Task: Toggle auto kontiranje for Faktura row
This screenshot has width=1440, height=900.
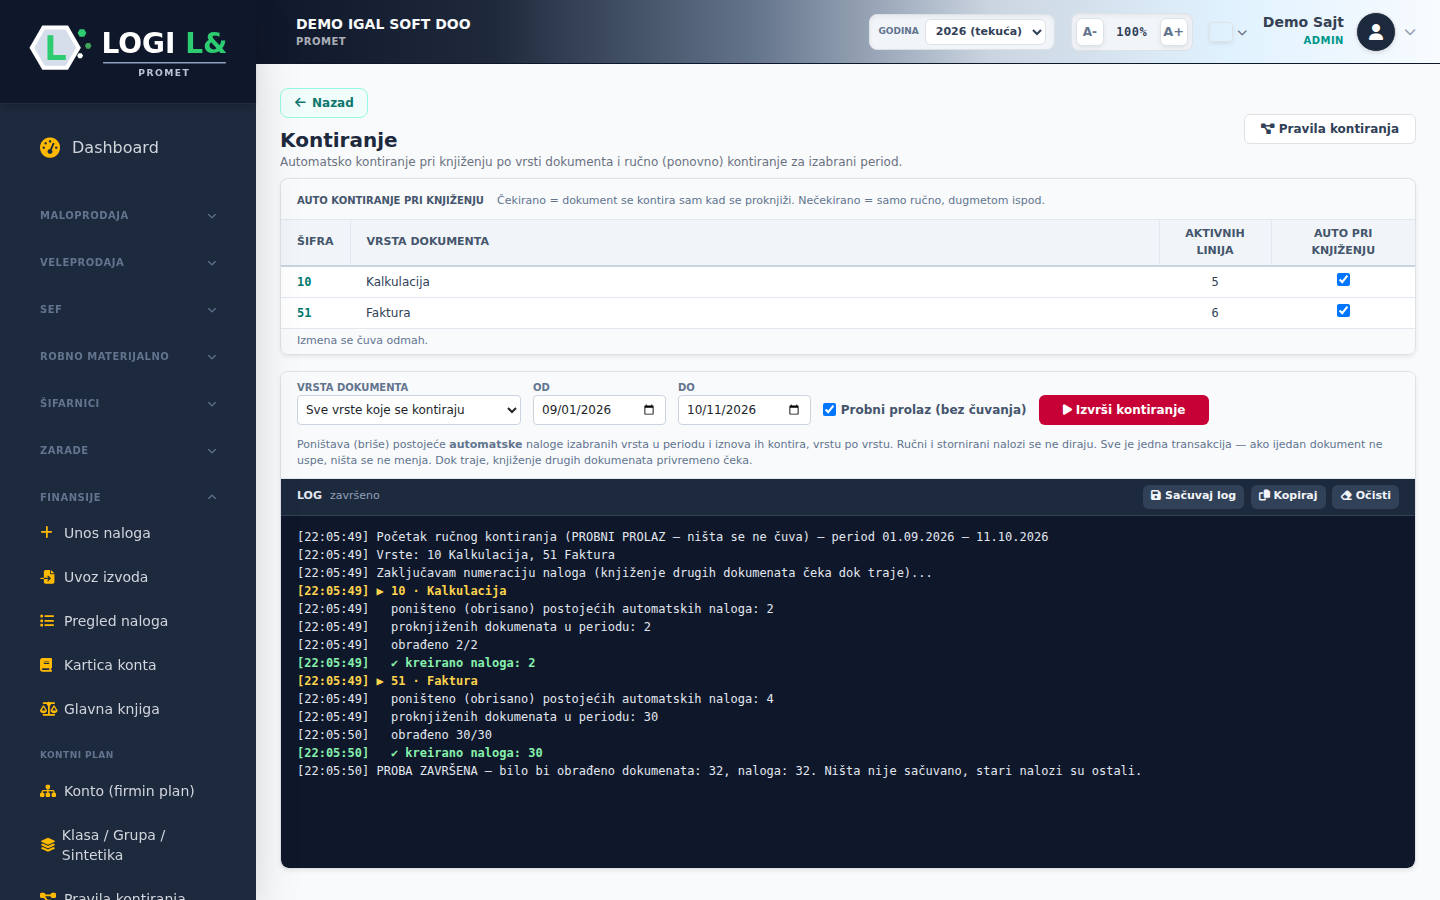Action: click(x=1343, y=311)
